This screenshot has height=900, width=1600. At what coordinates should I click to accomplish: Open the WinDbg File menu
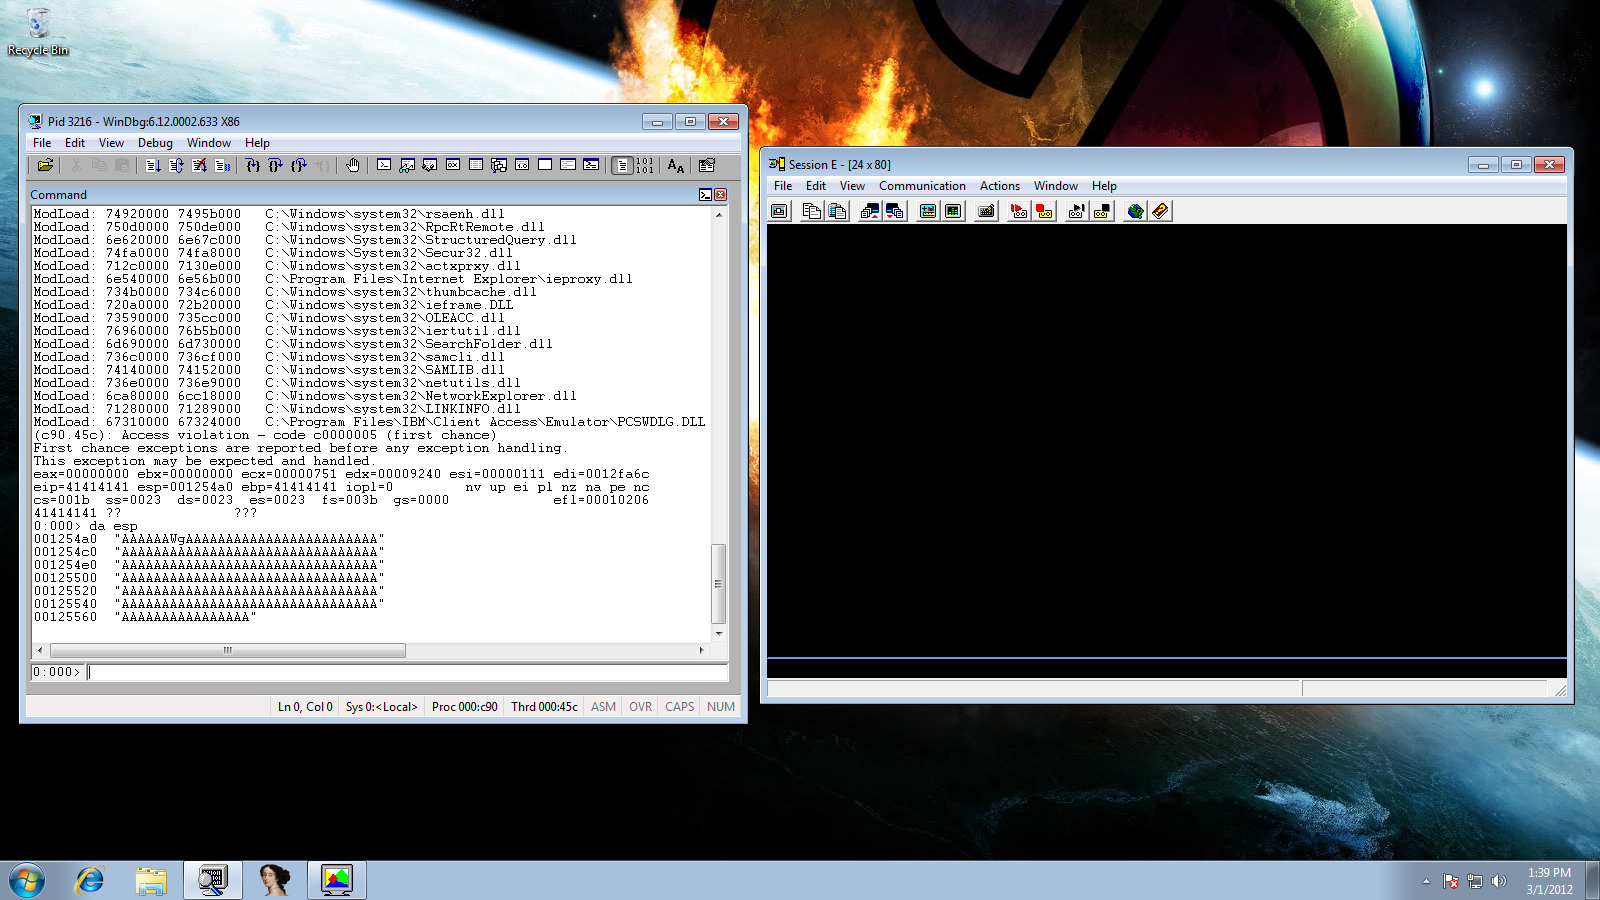coord(42,143)
